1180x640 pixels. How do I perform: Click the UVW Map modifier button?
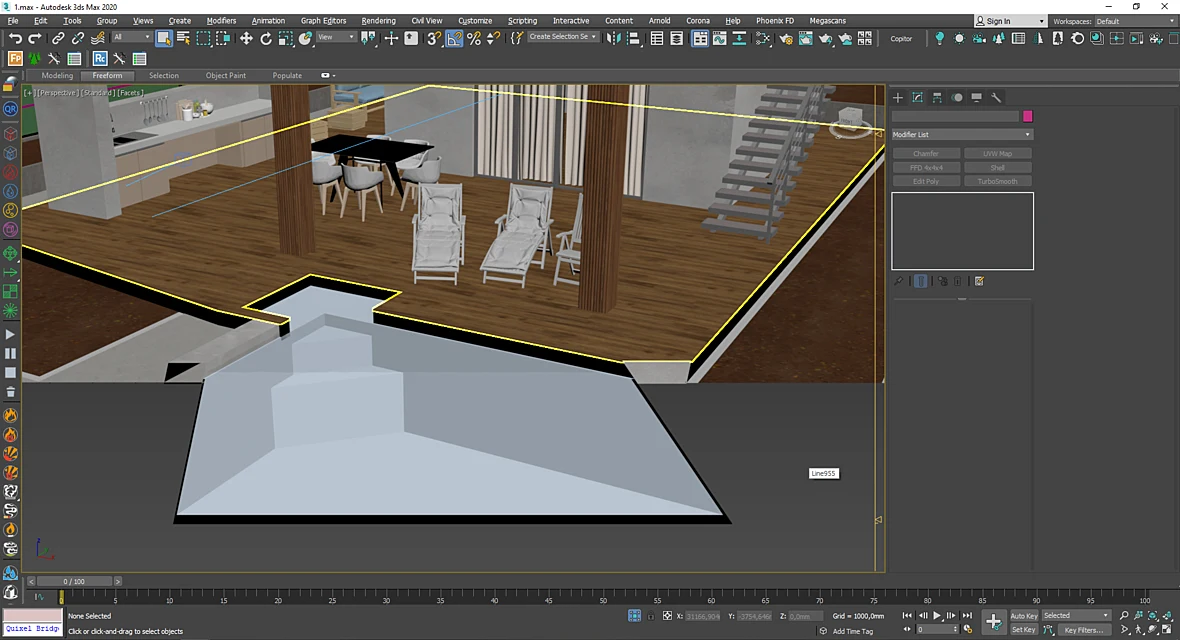pyautogui.click(x=997, y=154)
